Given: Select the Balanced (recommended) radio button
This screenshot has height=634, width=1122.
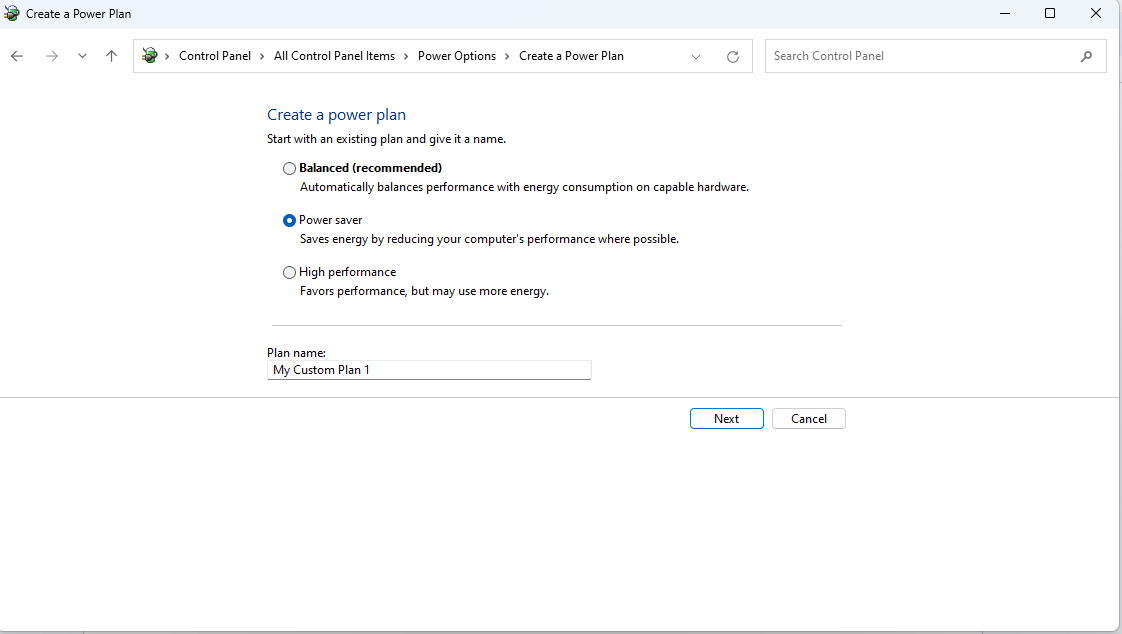Looking at the screenshot, I should click(x=289, y=168).
